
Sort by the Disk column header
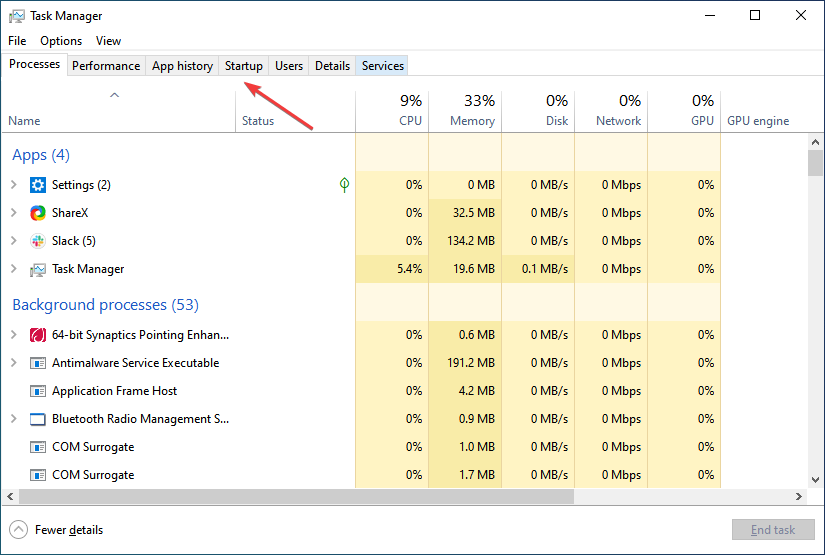coord(538,111)
